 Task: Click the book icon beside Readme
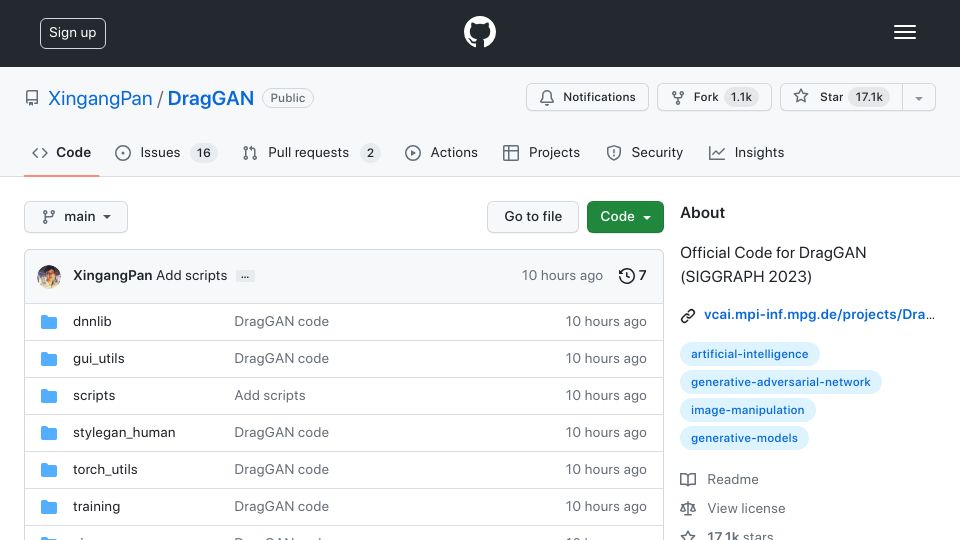pyautogui.click(x=688, y=479)
